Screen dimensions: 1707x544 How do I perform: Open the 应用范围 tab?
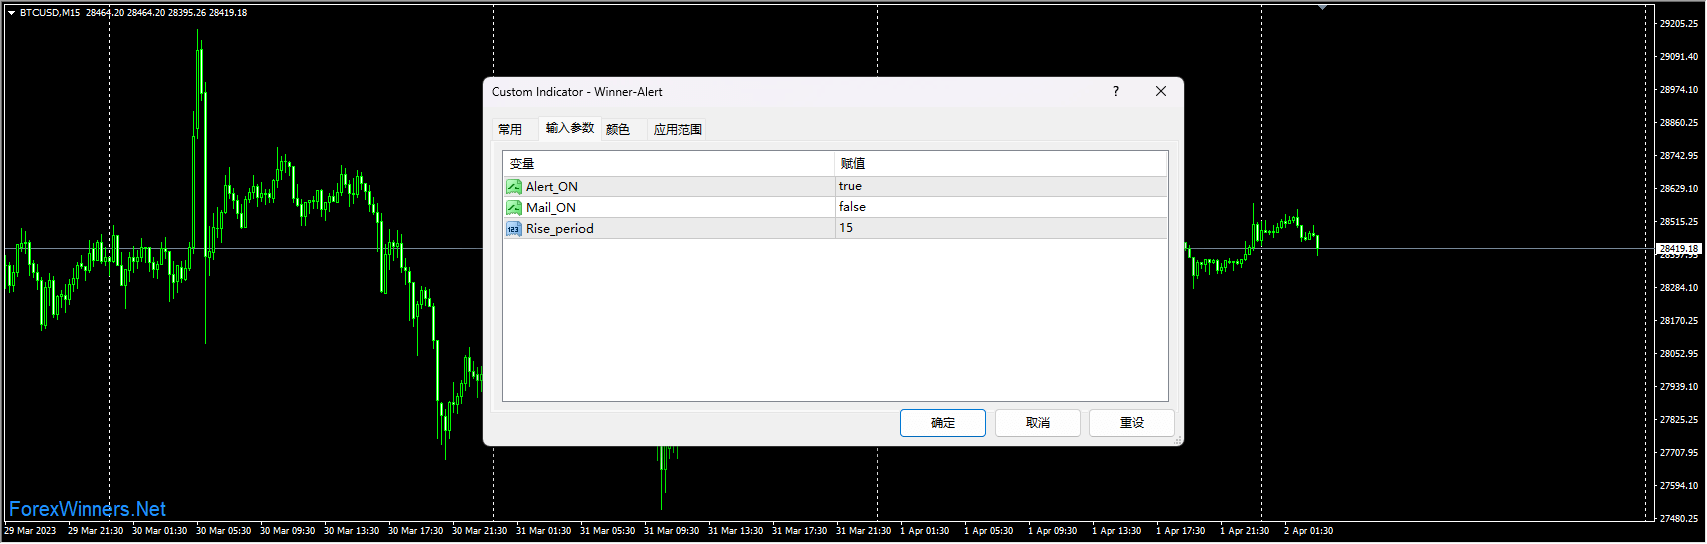pos(678,129)
